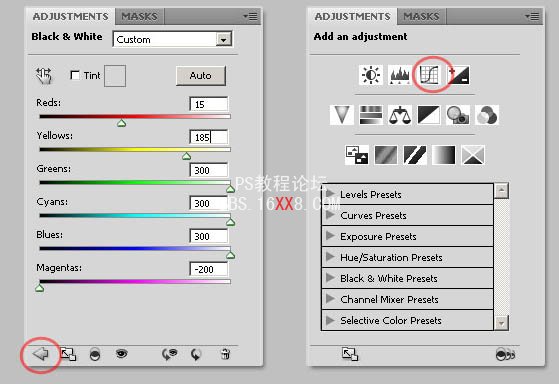Add a Color Balance adjustment
The width and height of the screenshot is (559, 384).
coord(400,115)
